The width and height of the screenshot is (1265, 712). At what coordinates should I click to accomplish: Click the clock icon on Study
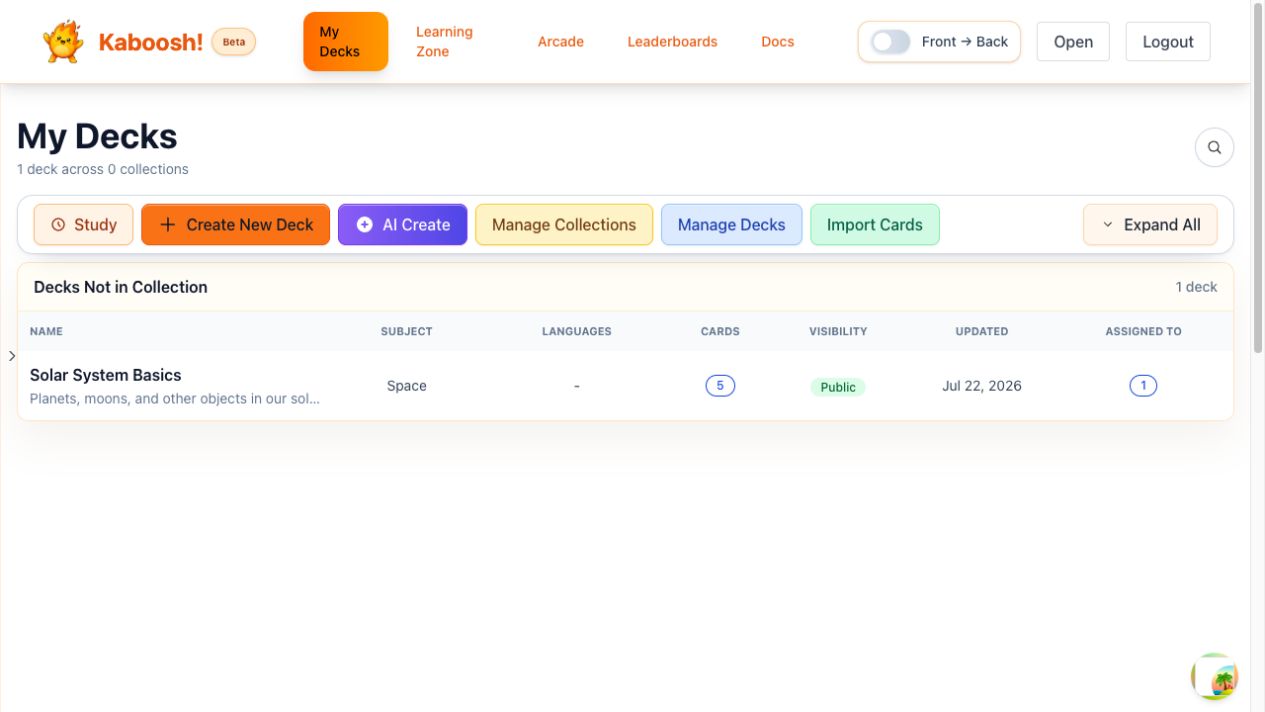(x=58, y=225)
